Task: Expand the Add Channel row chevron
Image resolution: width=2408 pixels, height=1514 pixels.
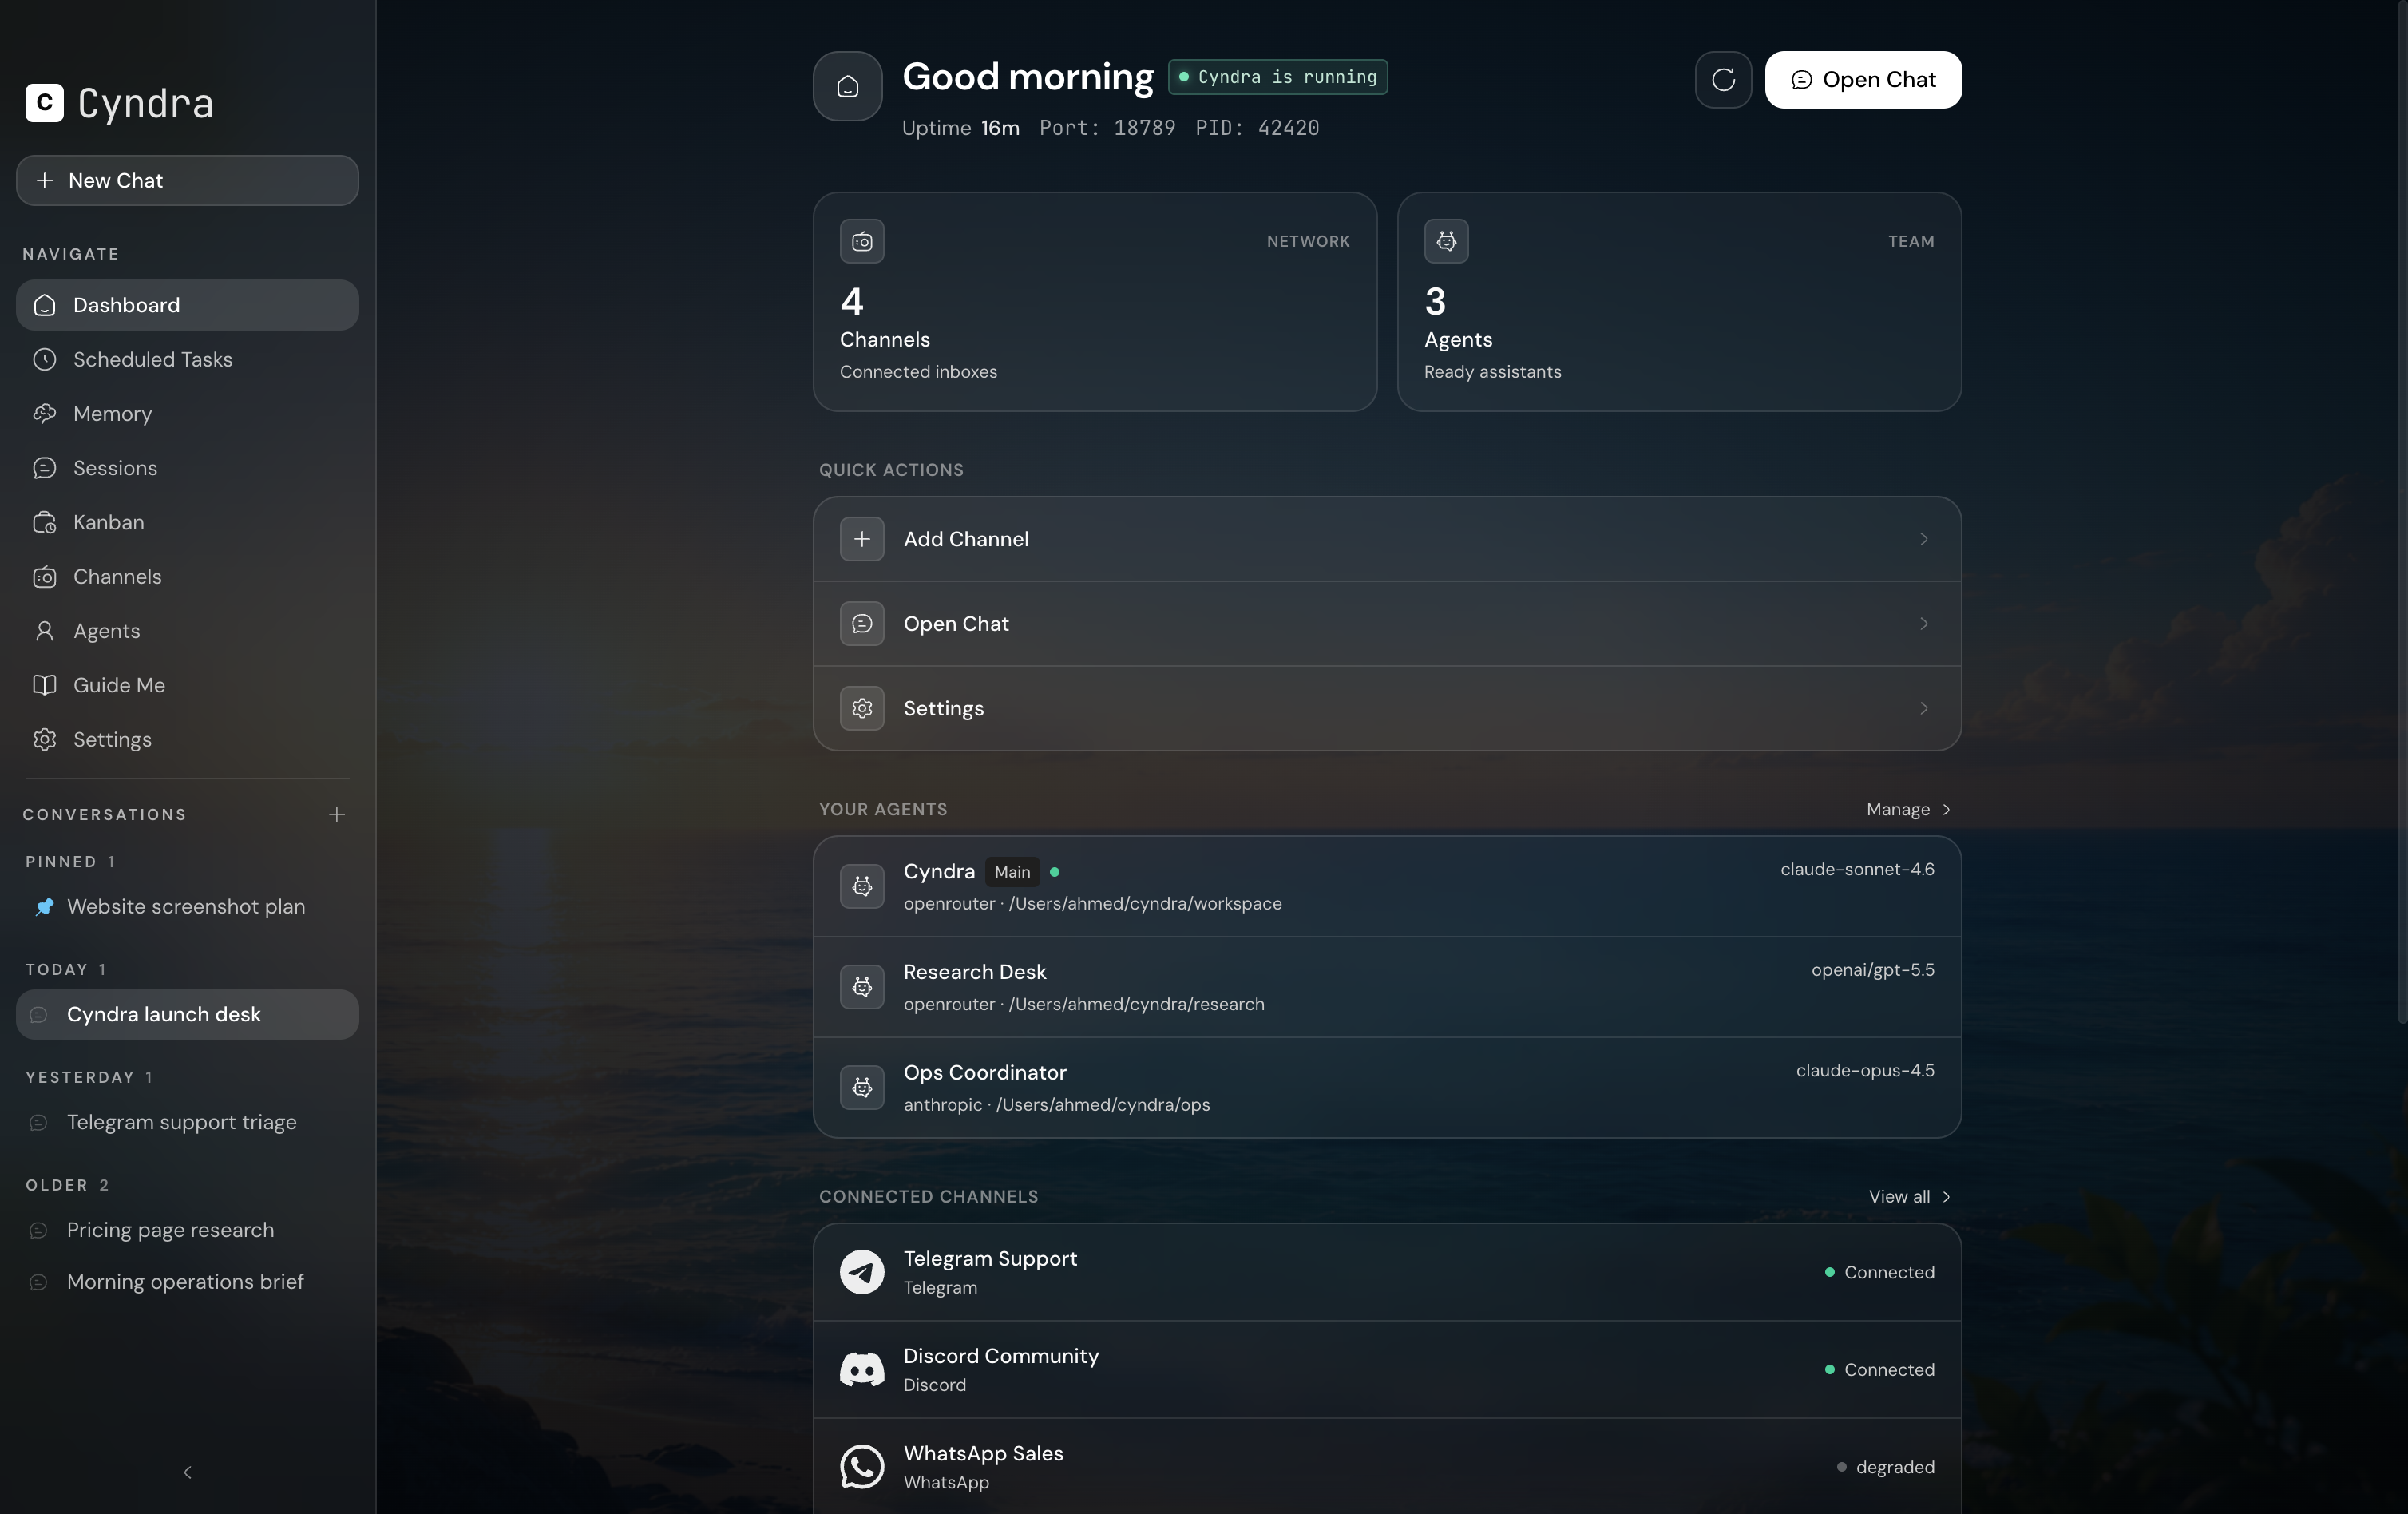Action: [1923, 539]
